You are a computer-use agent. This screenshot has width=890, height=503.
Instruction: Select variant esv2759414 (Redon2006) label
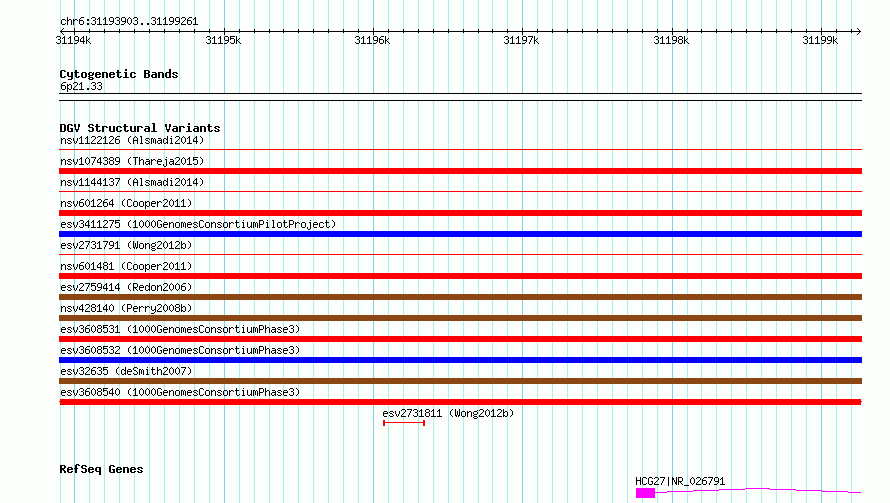[x=126, y=287]
